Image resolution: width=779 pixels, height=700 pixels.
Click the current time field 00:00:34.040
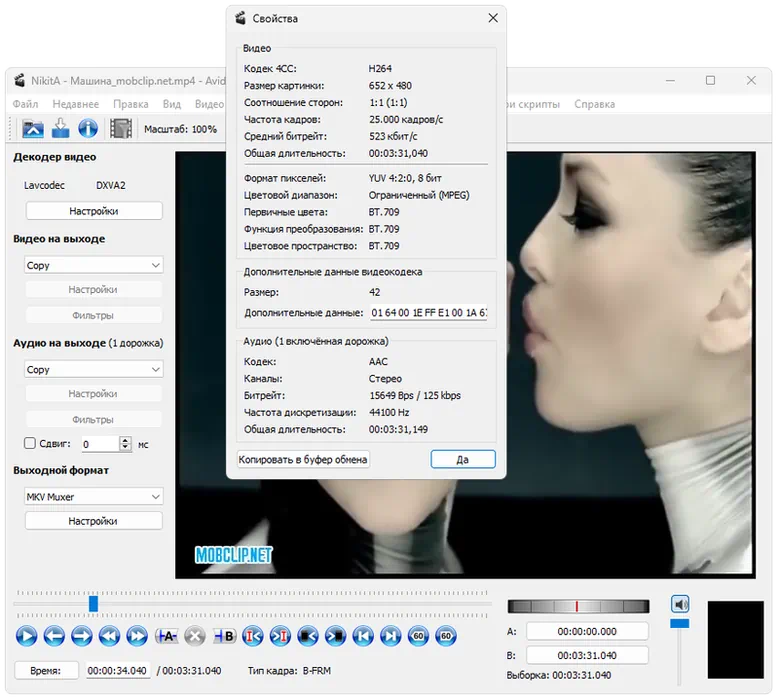pos(117,670)
